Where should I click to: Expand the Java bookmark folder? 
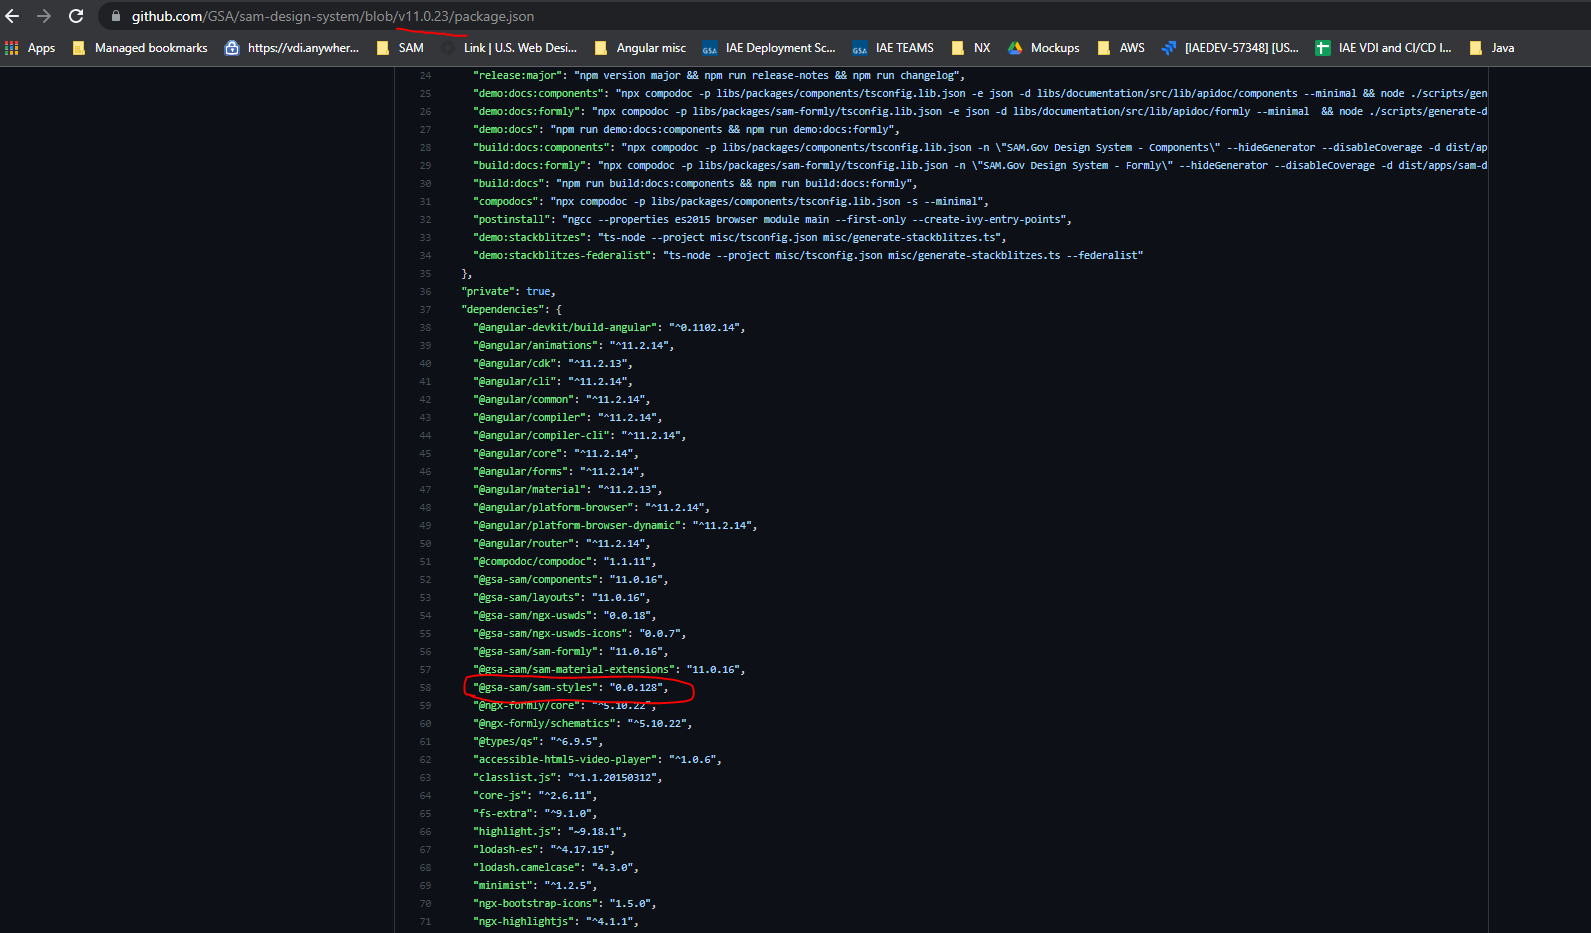coord(1492,48)
